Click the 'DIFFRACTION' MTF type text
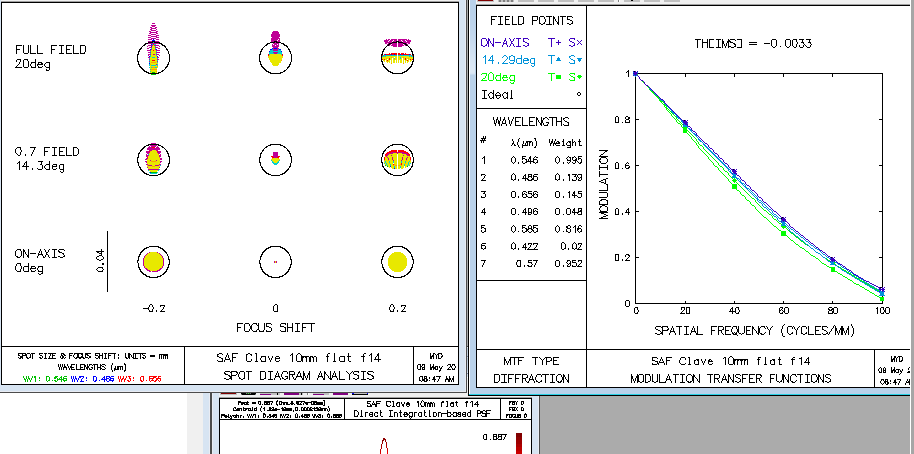 pyautogui.click(x=531, y=379)
